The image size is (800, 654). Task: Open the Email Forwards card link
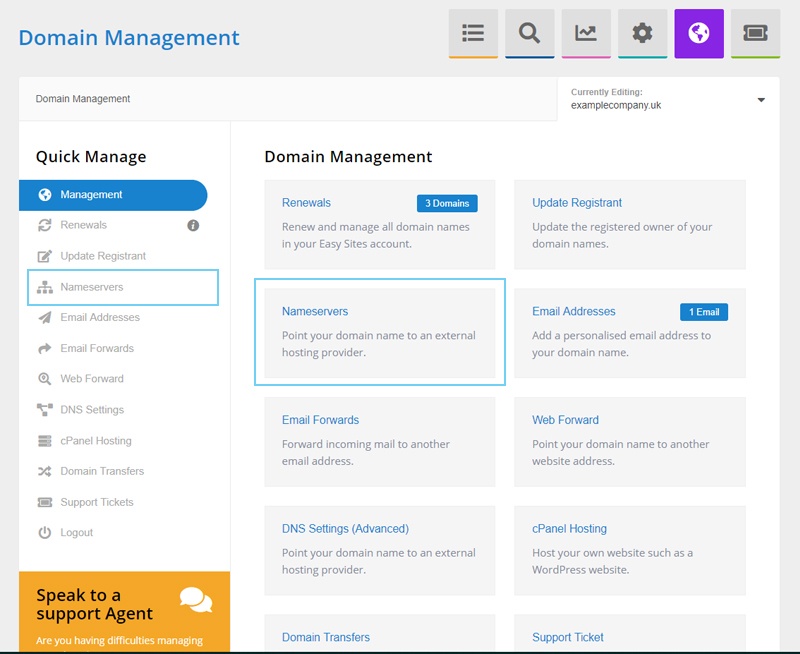[x=320, y=420]
